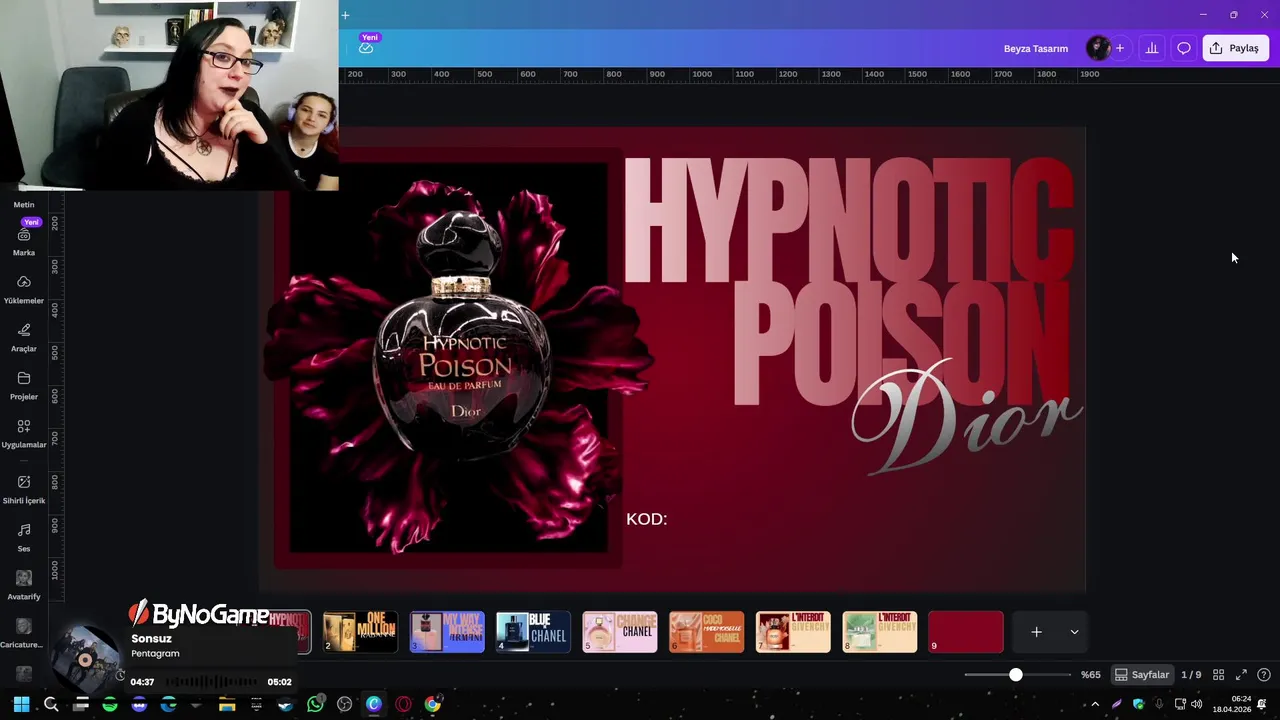This screenshot has width=1280, height=720.
Task: Select blank red page 9 thumbnail
Action: (966, 632)
